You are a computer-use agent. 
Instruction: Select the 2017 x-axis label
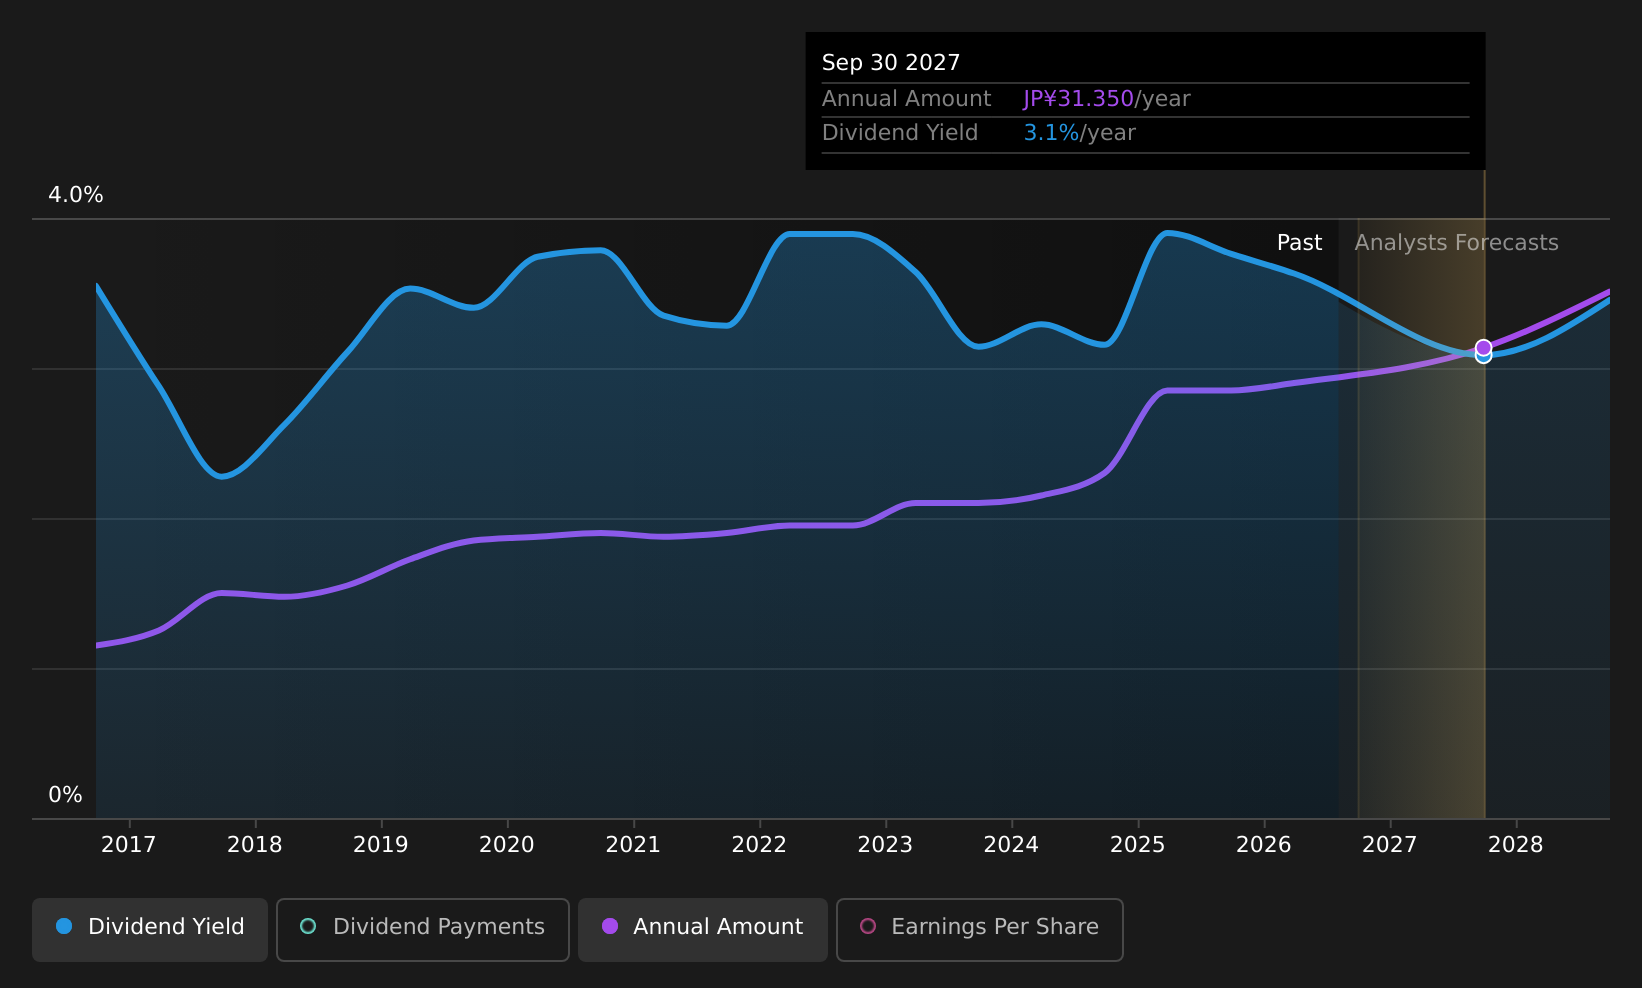(x=129, y=845)
